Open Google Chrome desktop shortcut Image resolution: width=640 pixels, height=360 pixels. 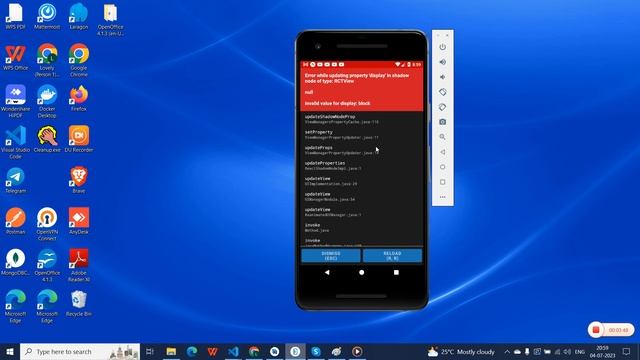[78, 60]
